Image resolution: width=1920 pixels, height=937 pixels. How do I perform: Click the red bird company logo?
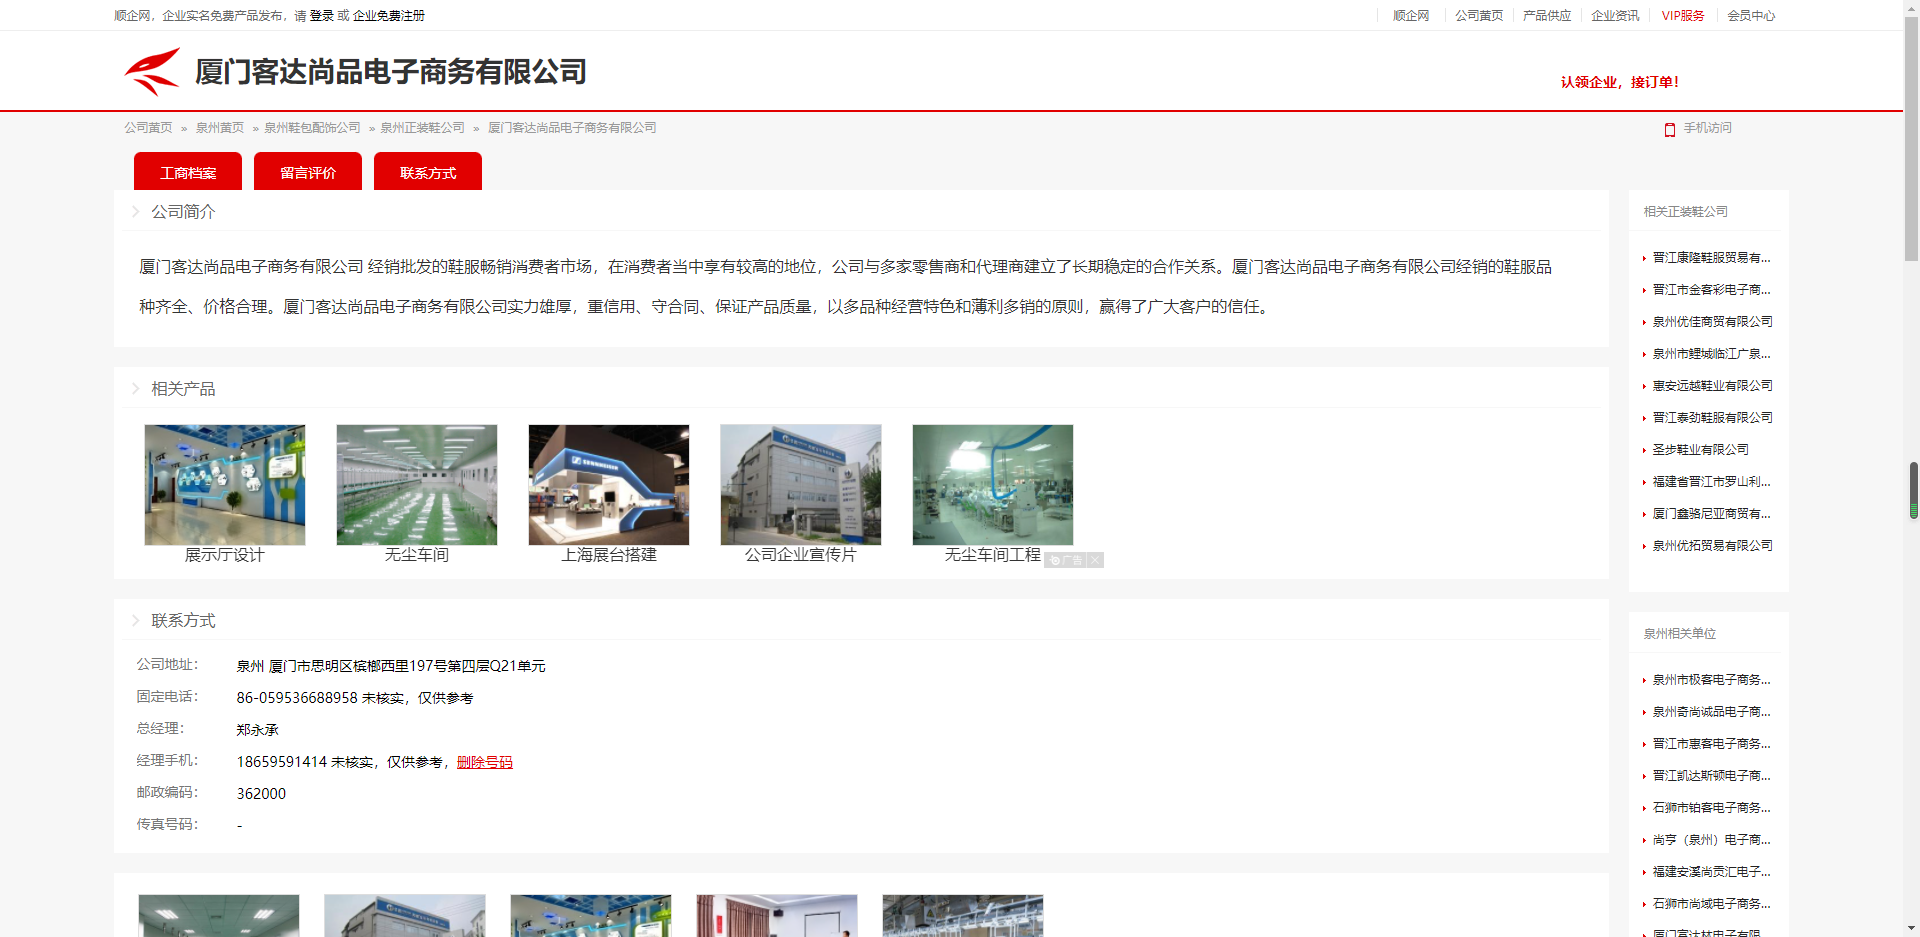coord(152,71)
